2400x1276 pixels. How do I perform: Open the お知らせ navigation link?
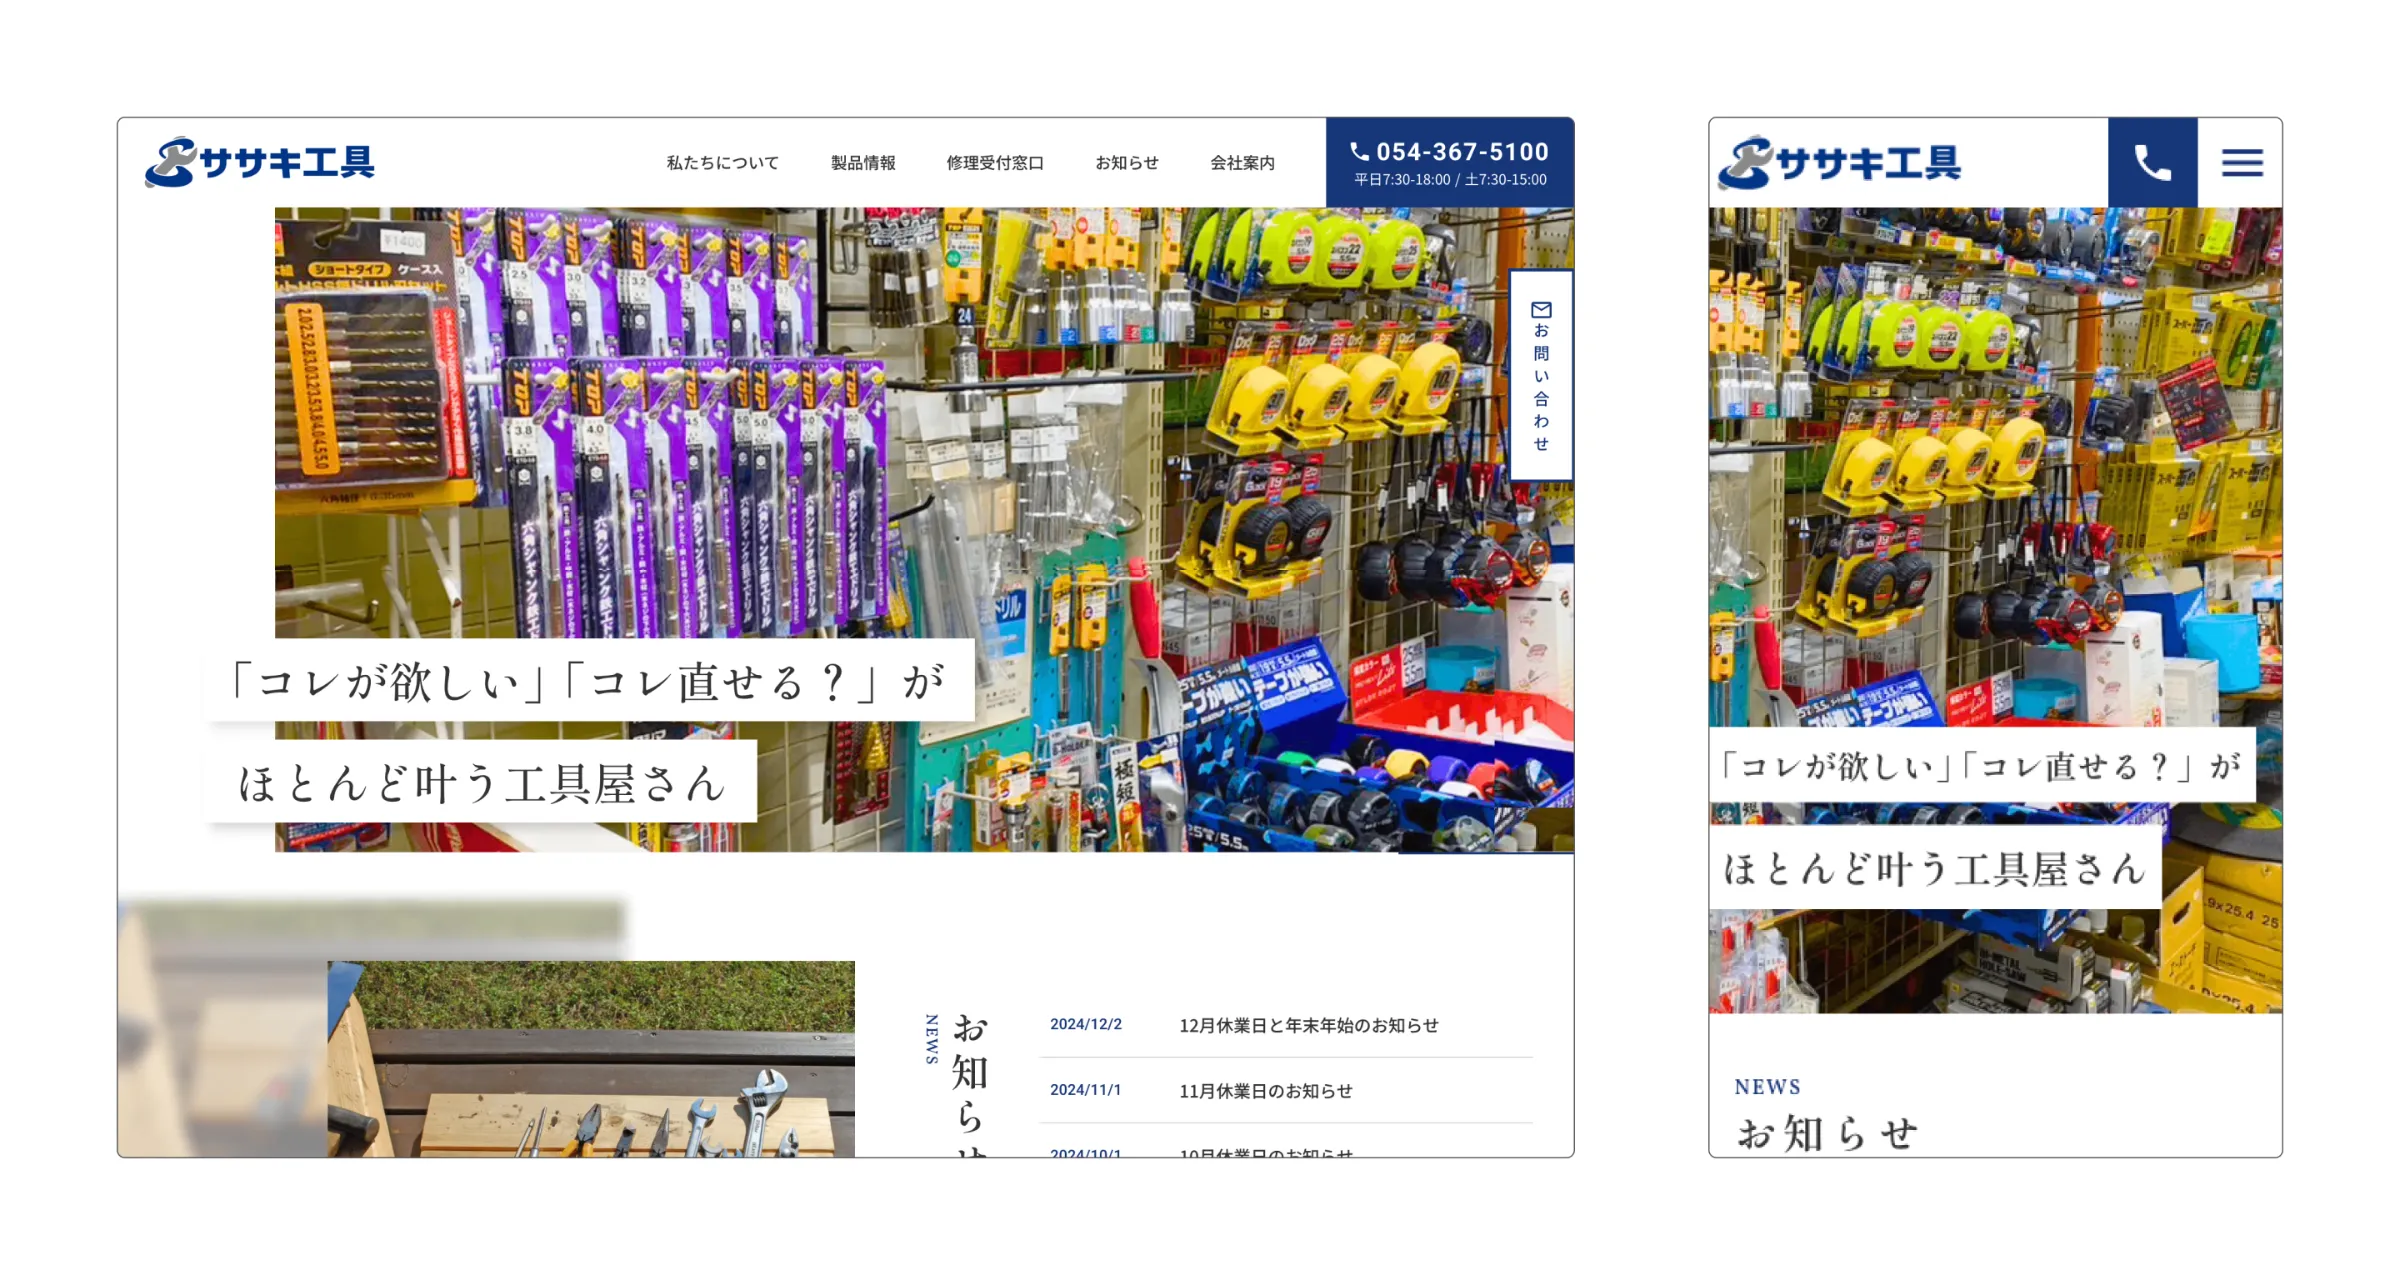pos(1127,163)
